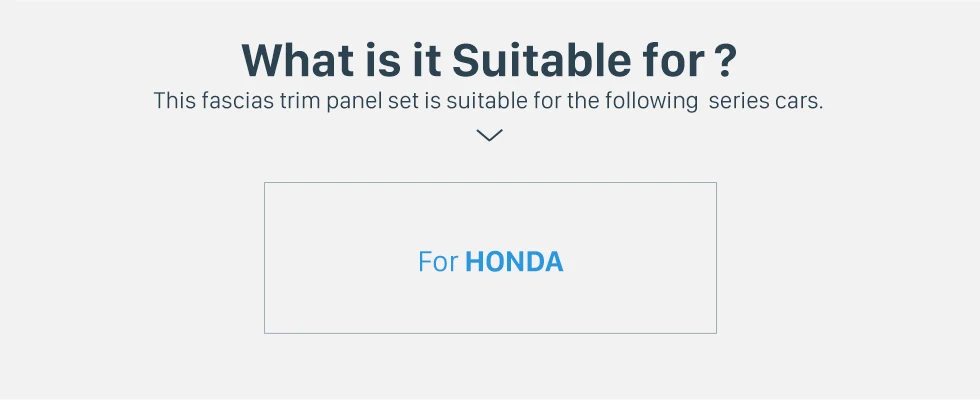
Task: Click the down chevron arrow below subtitle
Action: click(x=489, y=135)
